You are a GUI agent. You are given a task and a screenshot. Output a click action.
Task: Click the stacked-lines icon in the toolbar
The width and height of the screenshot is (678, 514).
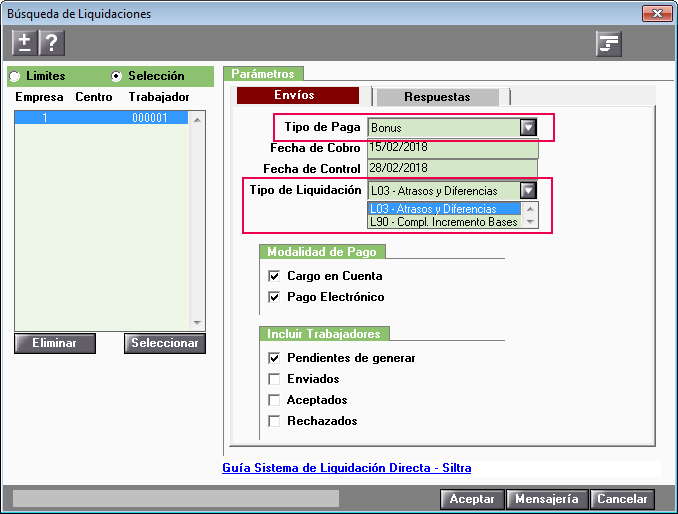(609, 44)
